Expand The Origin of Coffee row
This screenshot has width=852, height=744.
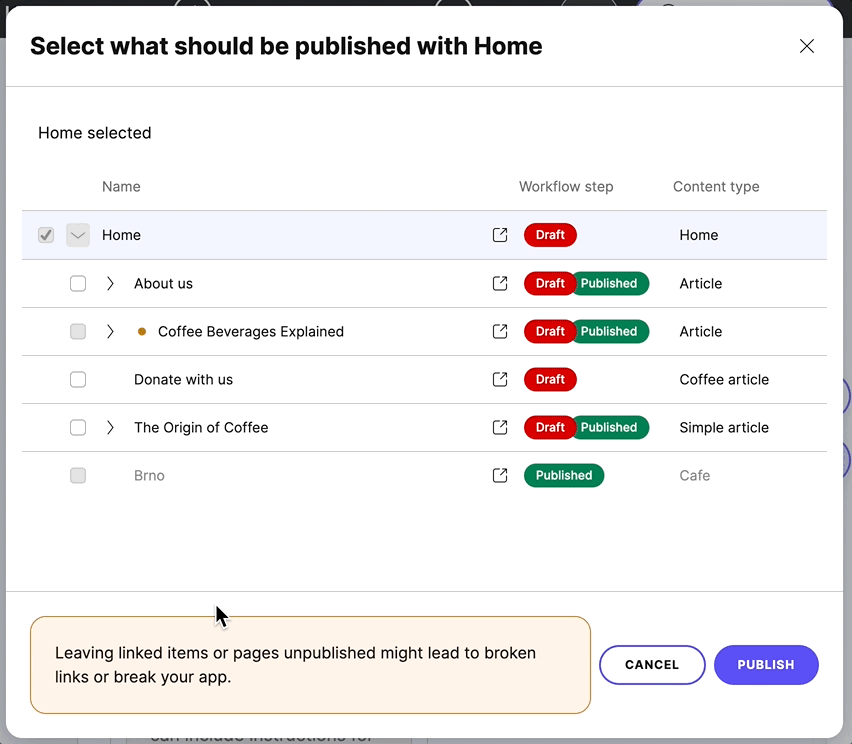110,427
